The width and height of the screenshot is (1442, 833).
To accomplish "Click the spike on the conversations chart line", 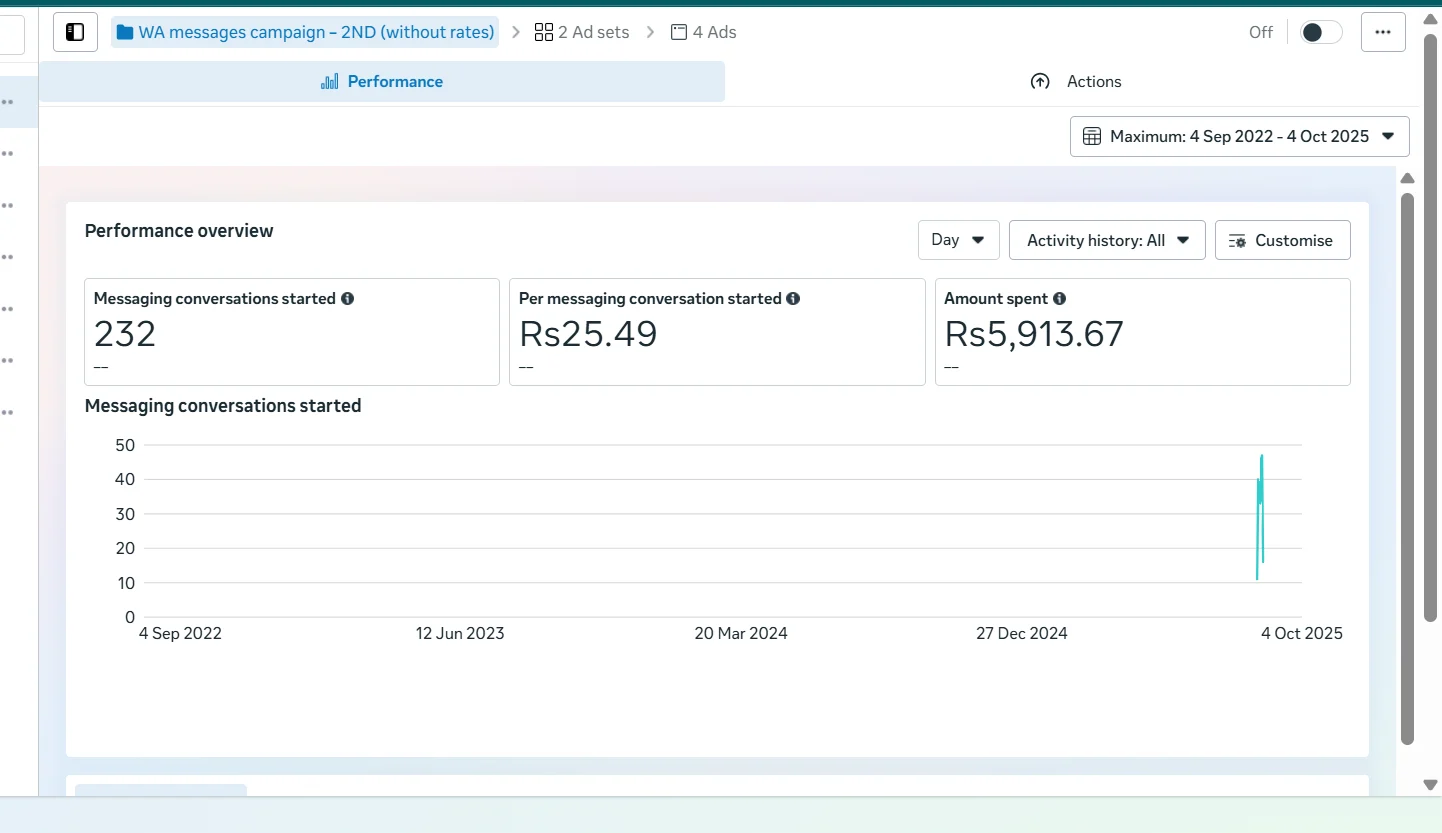I will tap(1262, 458).
